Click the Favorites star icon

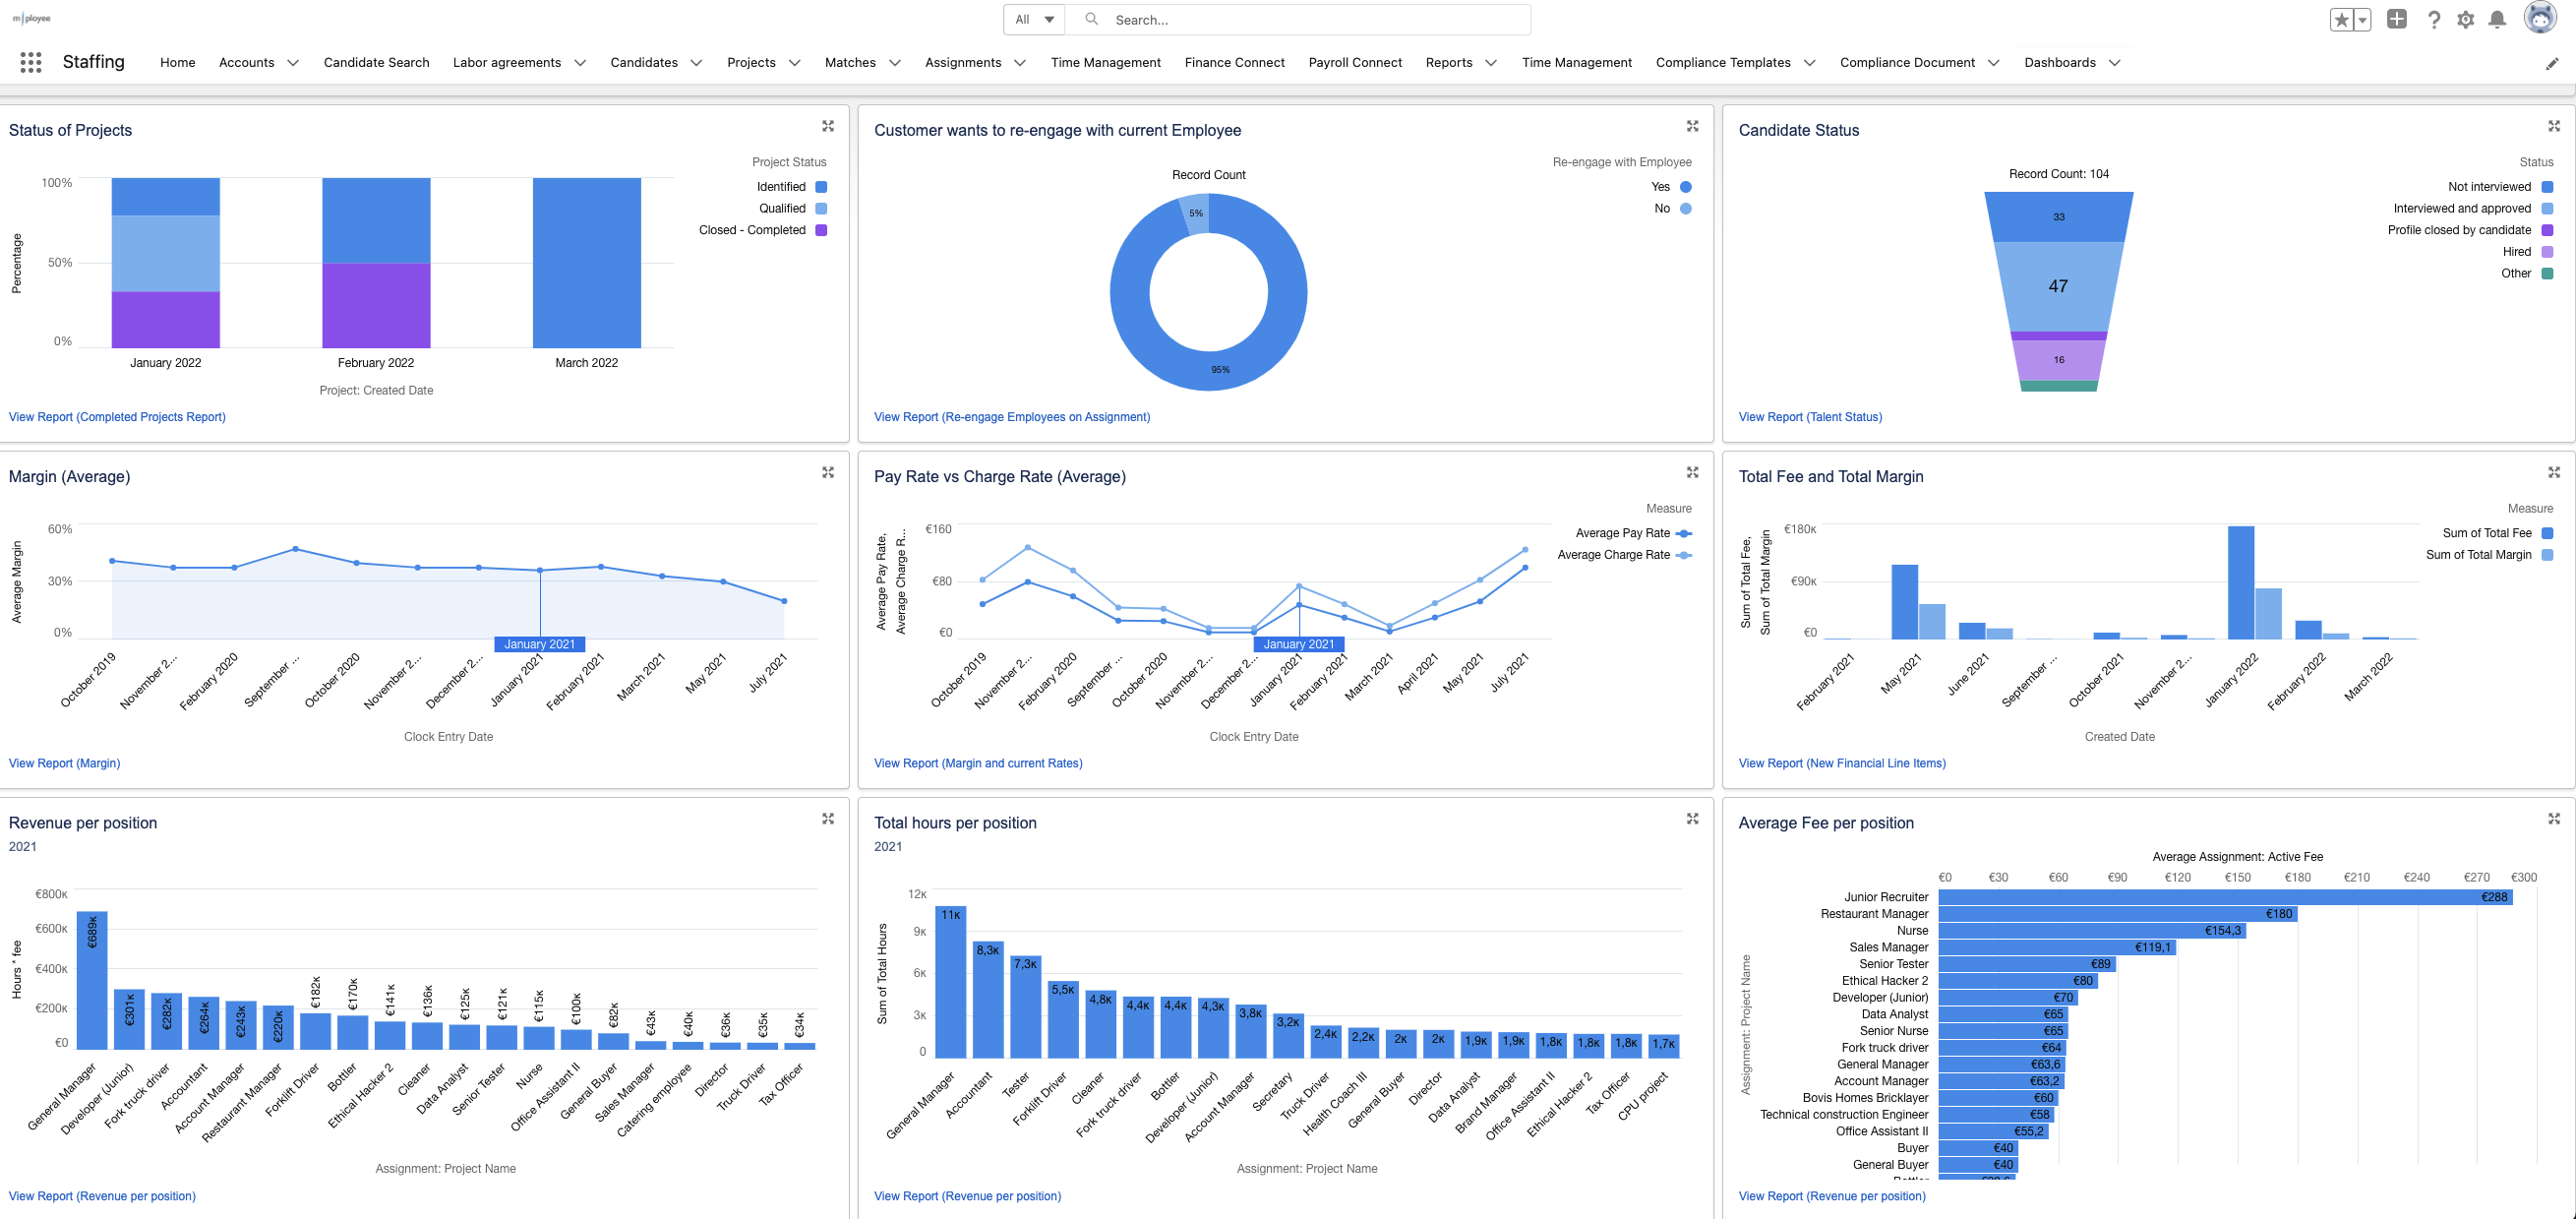[2341, 19]
